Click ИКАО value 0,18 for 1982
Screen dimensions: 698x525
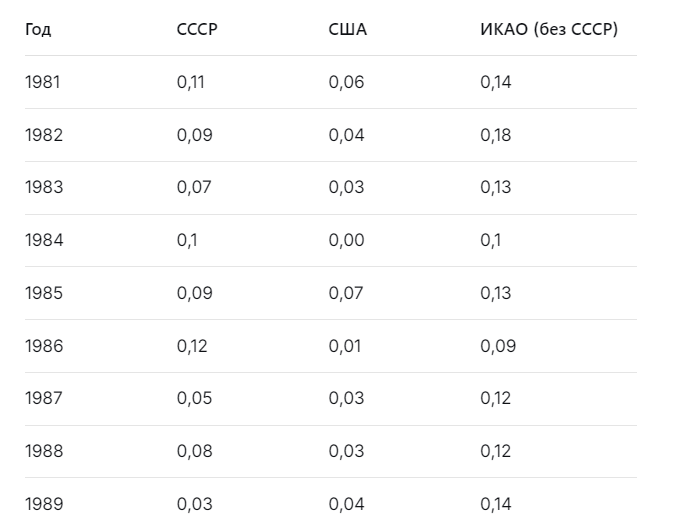(x=495, y=135)
